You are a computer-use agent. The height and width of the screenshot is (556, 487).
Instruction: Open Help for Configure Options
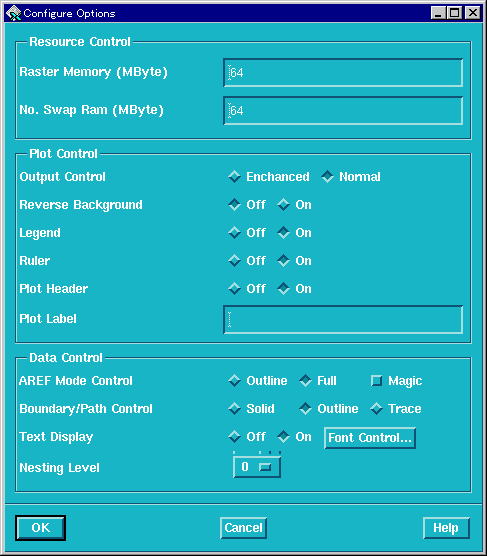[446, 528]
